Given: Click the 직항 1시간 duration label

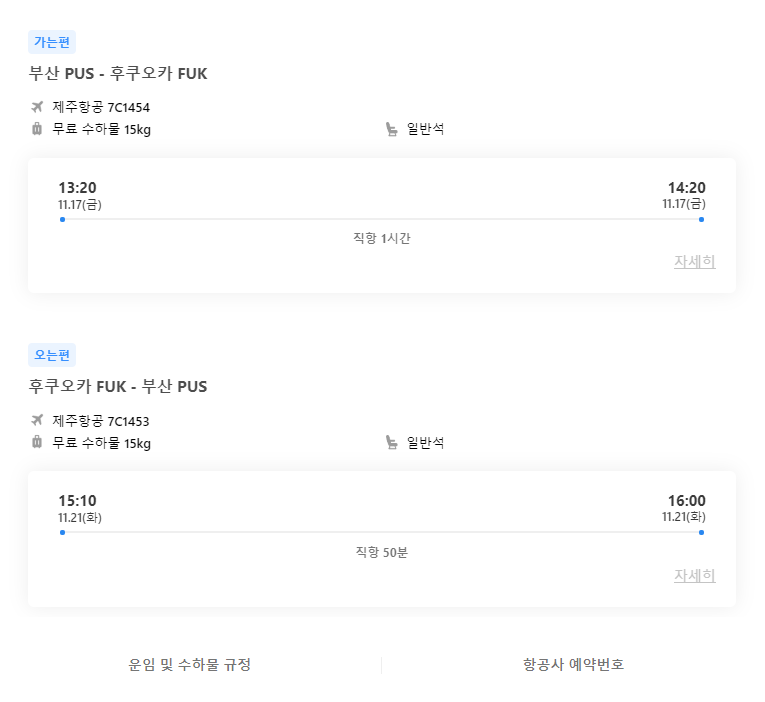Looking at the screenshot, I should (382, 238).
